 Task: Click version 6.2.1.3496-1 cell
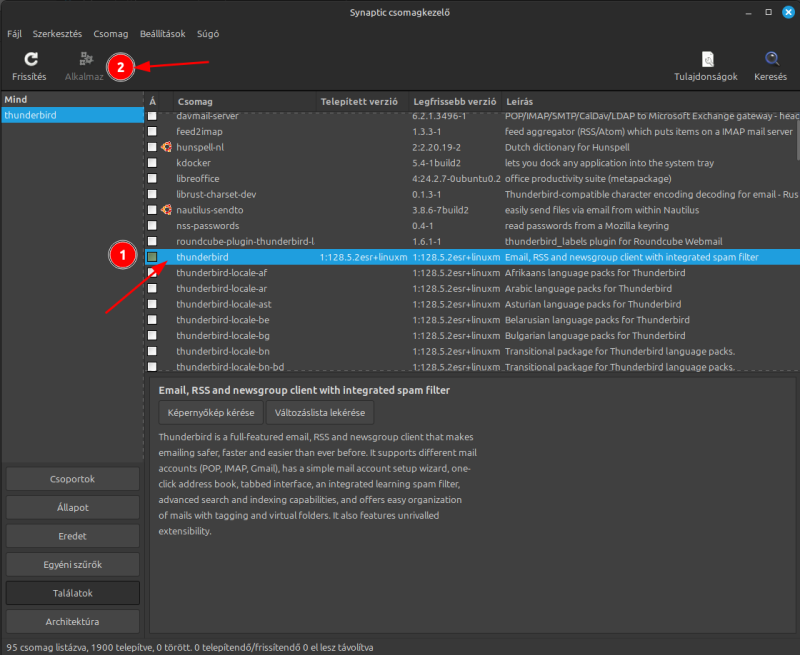pos(439,116)
